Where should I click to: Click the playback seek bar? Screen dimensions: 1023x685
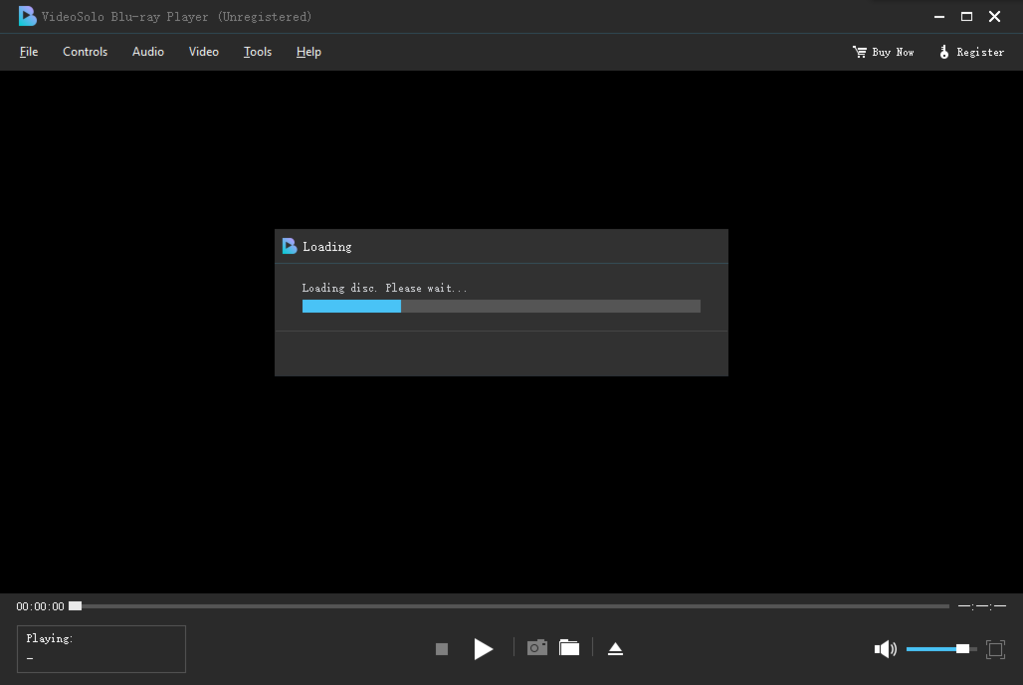(x=509, y=606)
